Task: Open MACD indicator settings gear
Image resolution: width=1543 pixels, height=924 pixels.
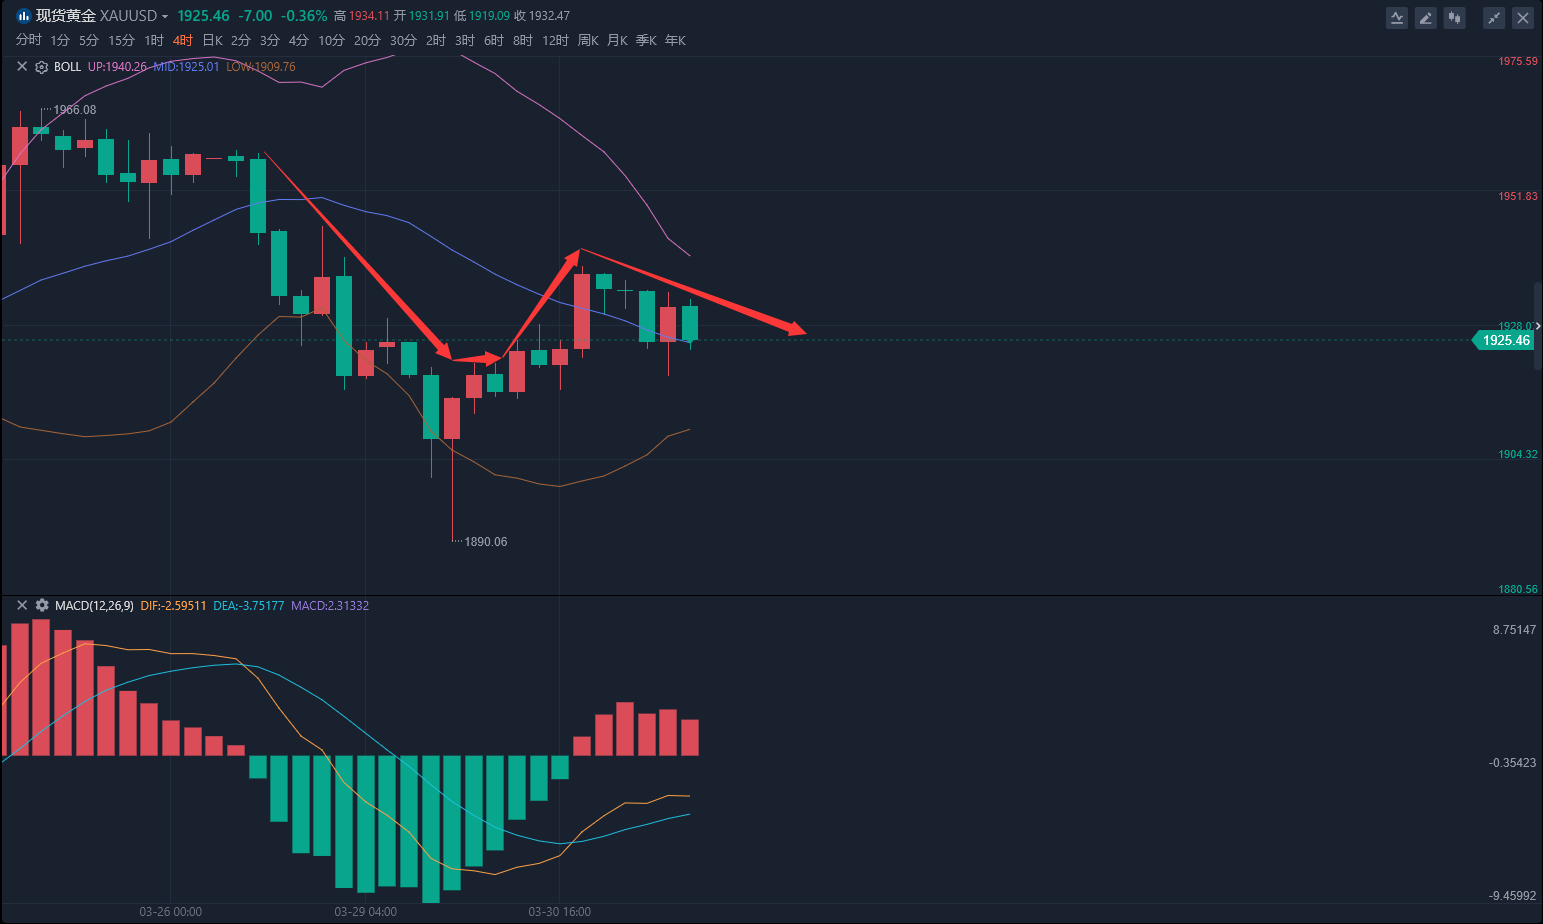Action: click(42, 606)
